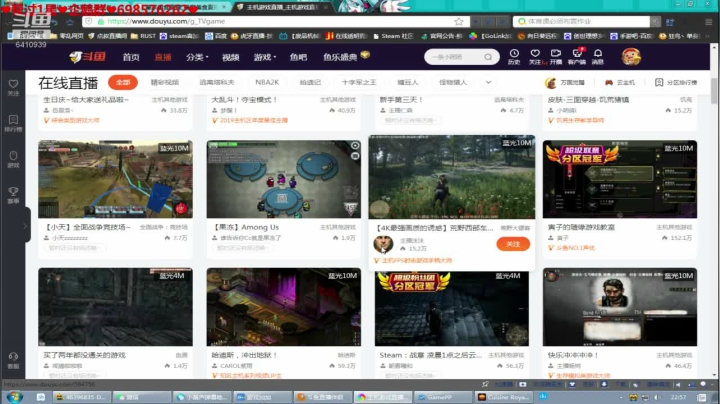720x404 pixels.
Task: Expand more category tags with the chevron
Action: click(x=488, y=82)
